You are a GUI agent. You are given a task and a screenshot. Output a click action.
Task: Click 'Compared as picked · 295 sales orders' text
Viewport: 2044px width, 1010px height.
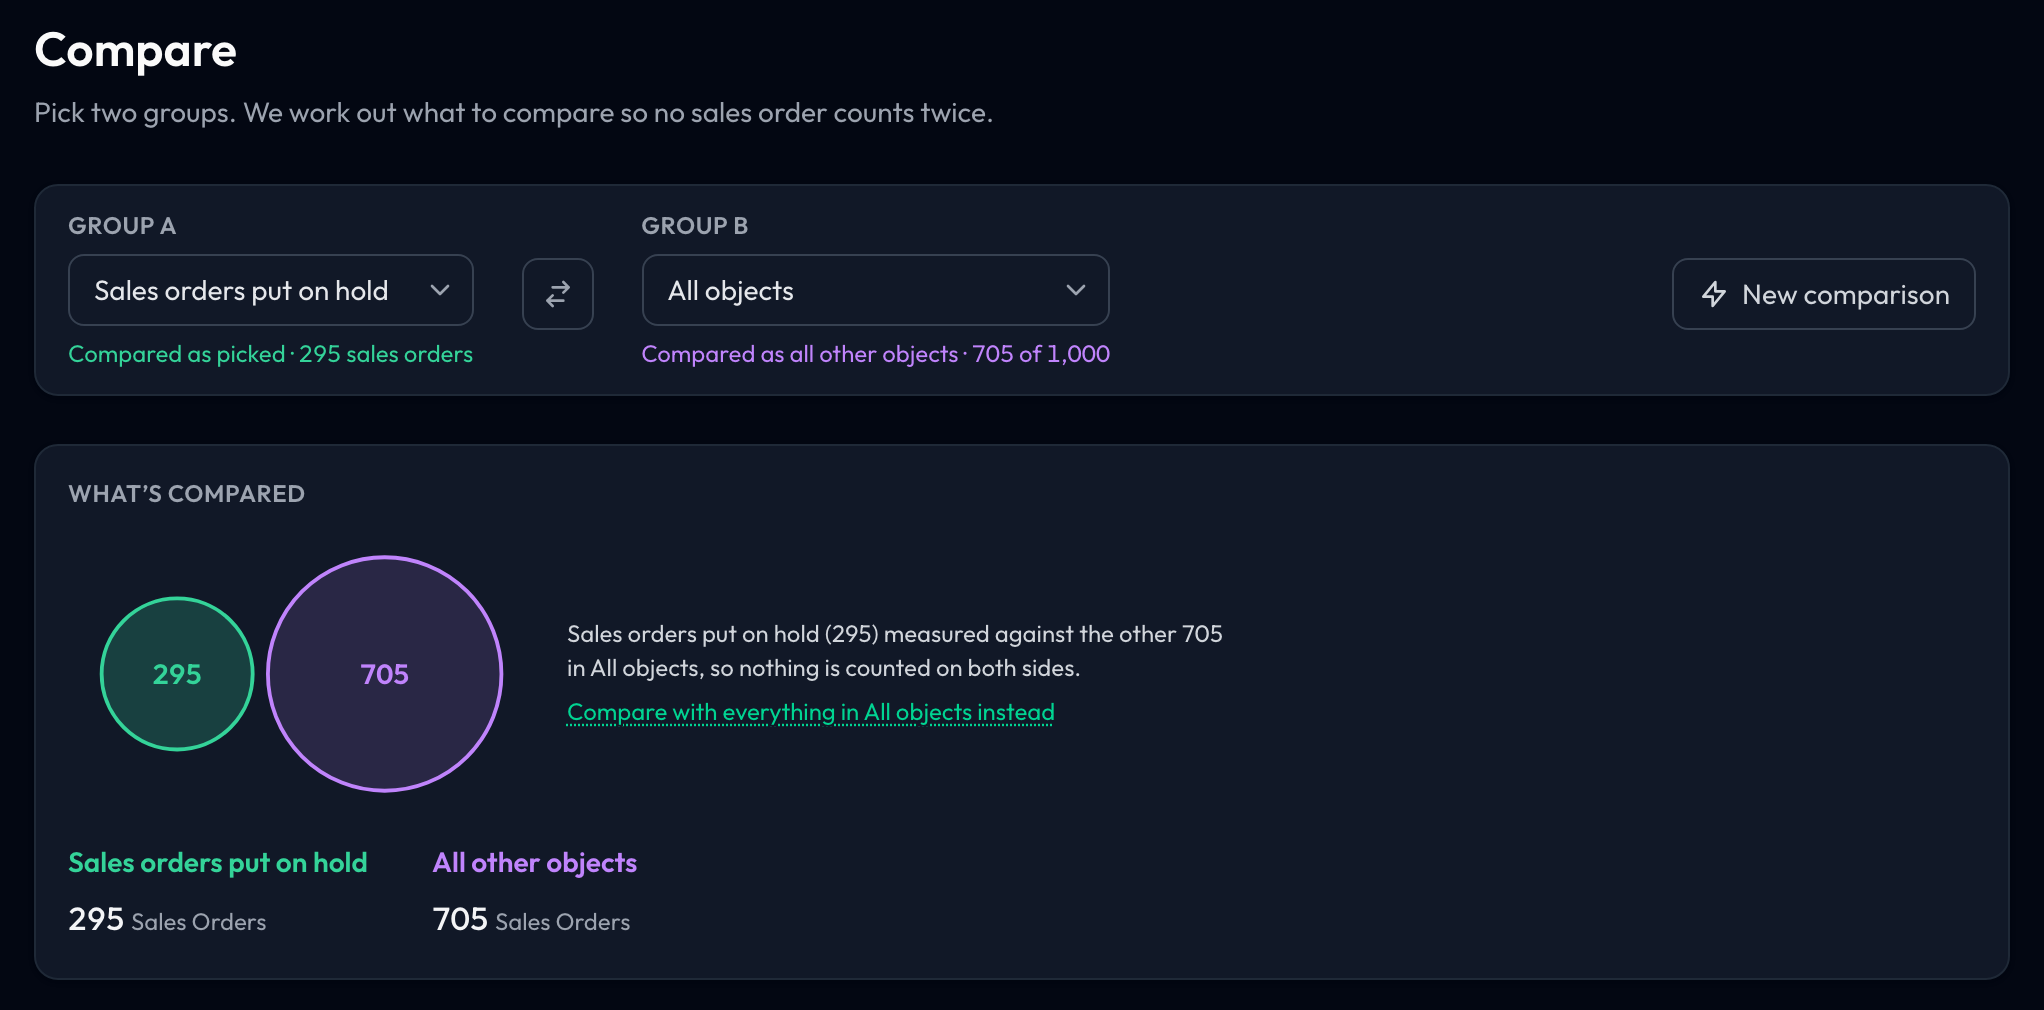click(271, 354)
